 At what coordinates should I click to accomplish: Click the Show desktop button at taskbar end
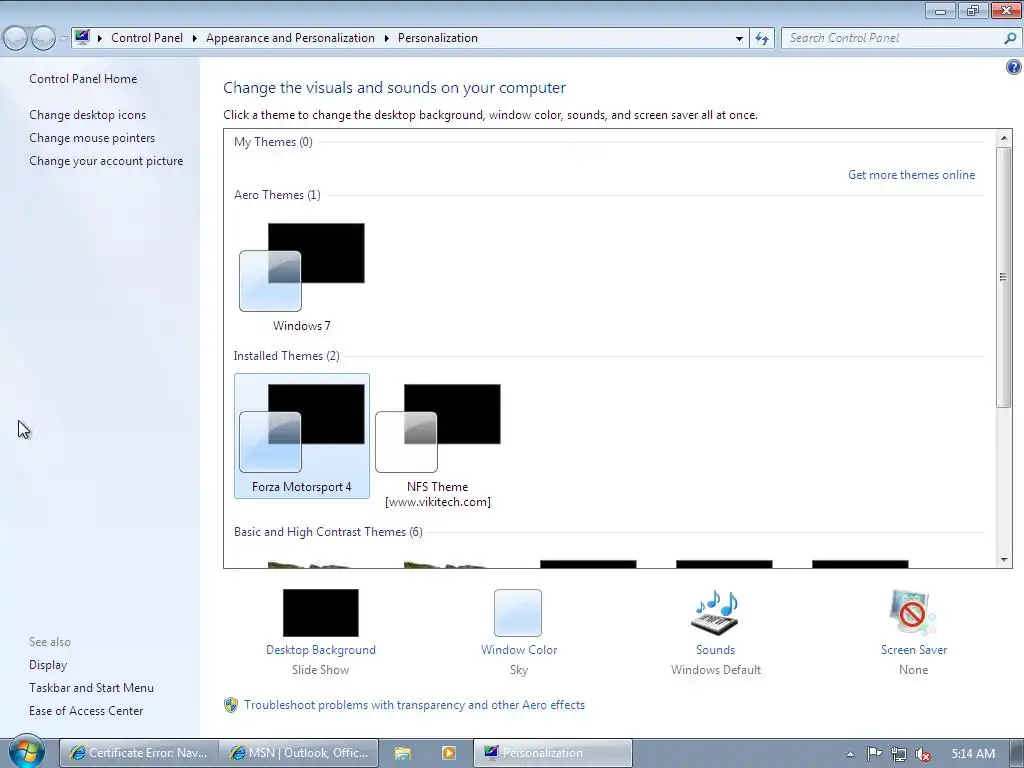tap(1018, 753)
